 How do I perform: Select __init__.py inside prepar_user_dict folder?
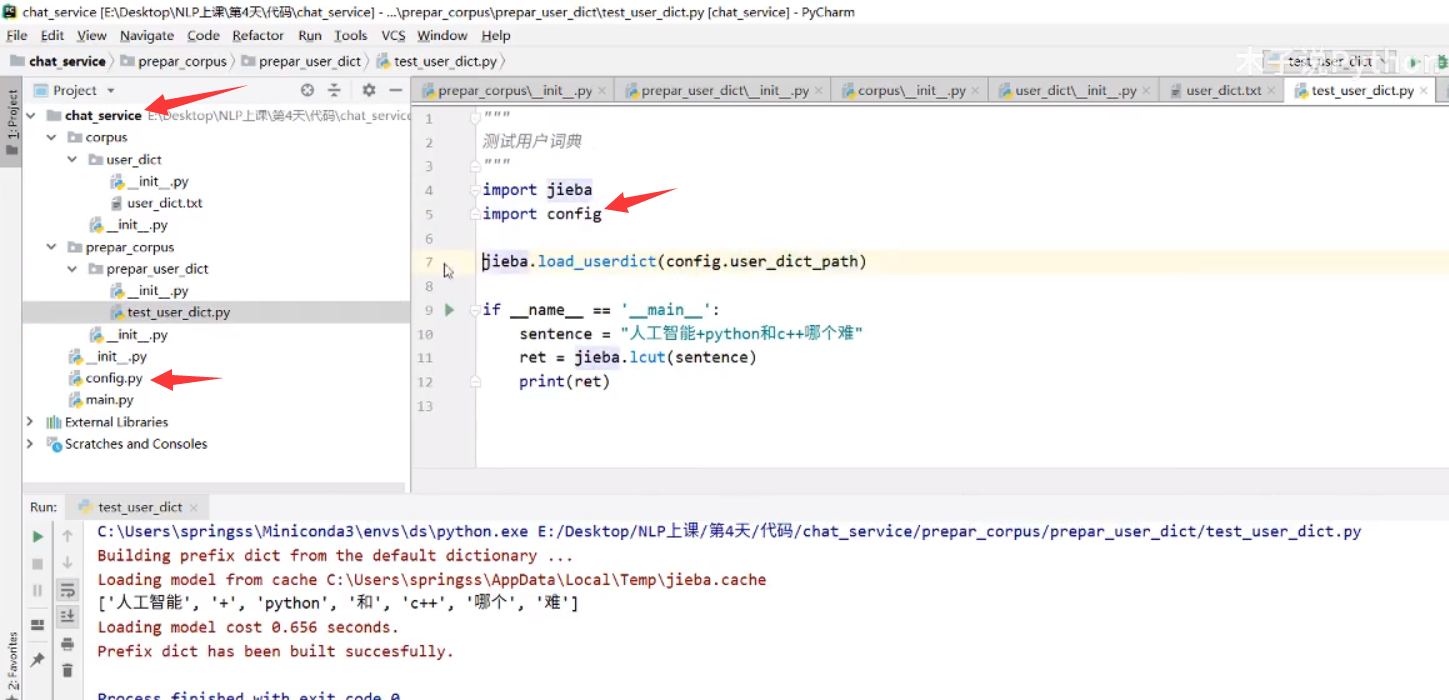157,291
